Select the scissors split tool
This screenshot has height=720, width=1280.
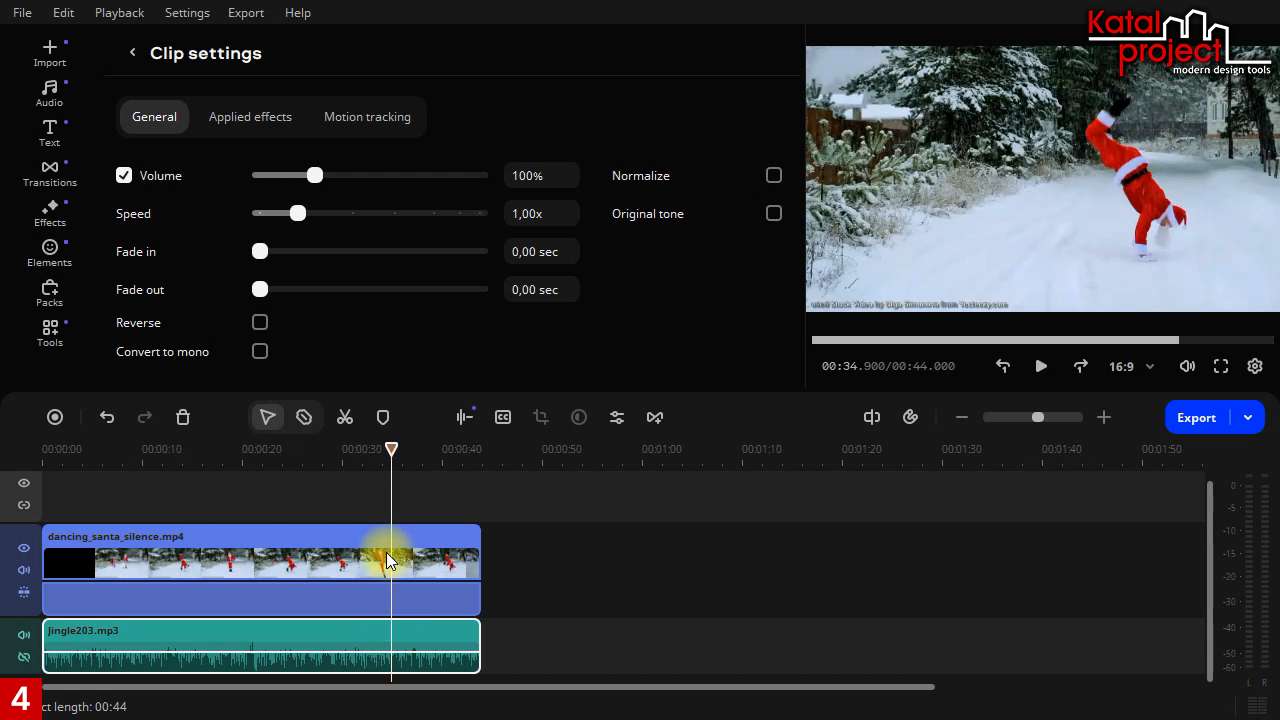pos(345,417)
